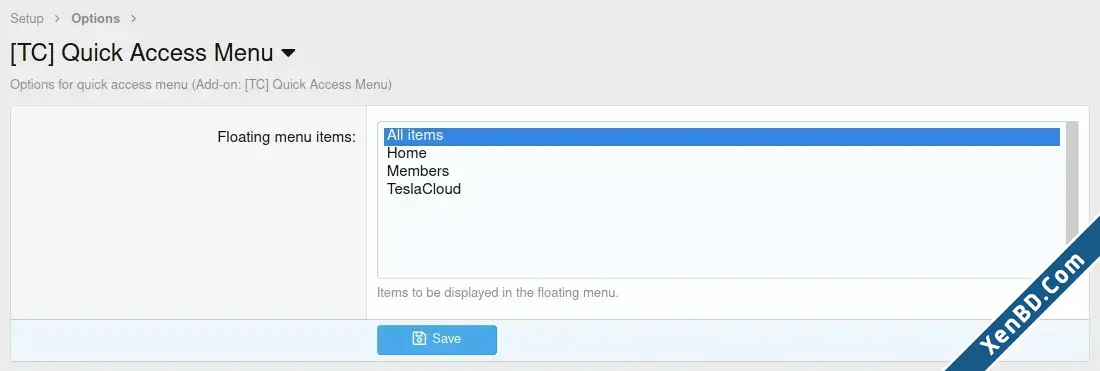Open the dropdown caret beside Quick Access Menu title
This screenshot has width=1100, height=371.
[x=288, y=53]
